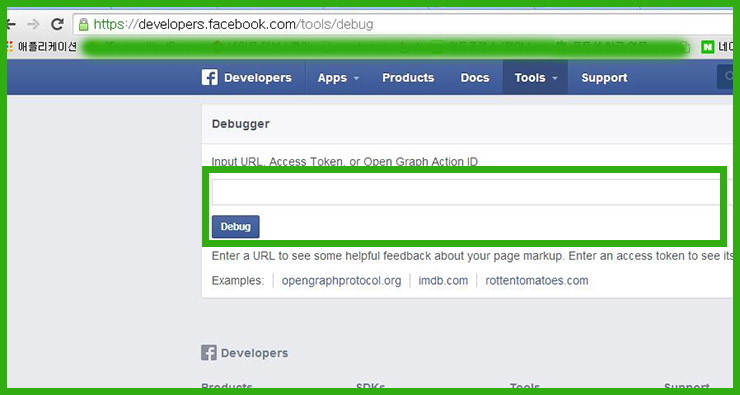Click the 'Input URL, Access Token' label
The height and width of the screenshot is (395, 740).
345,161
